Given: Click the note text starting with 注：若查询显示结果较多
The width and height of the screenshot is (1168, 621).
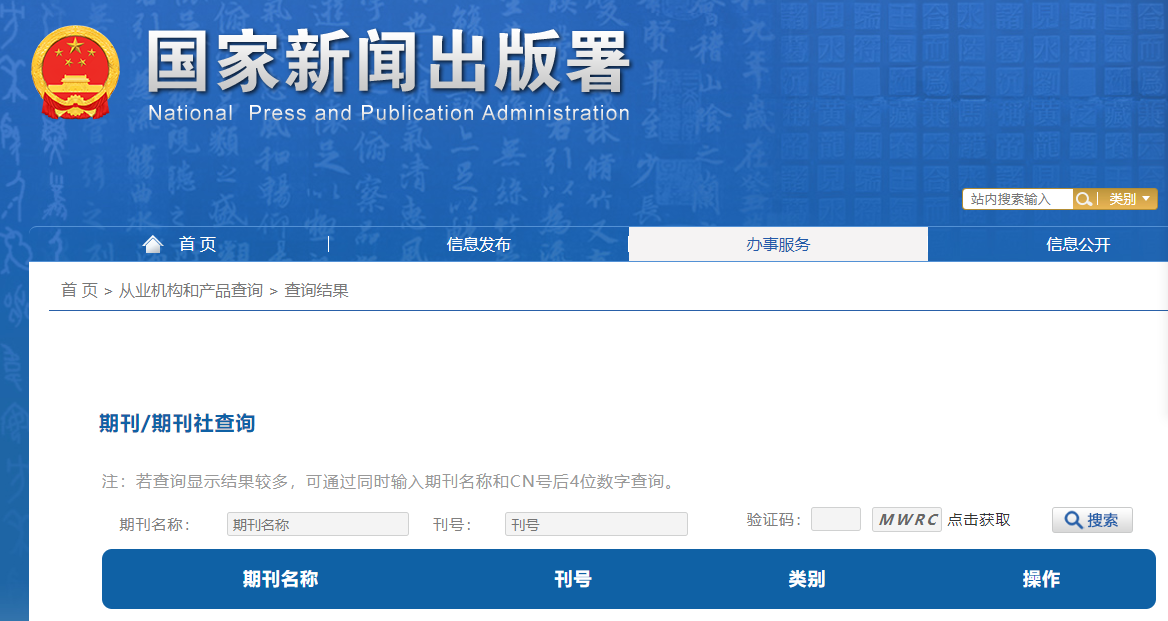Looking at the screenshot, I should [390, 482].
